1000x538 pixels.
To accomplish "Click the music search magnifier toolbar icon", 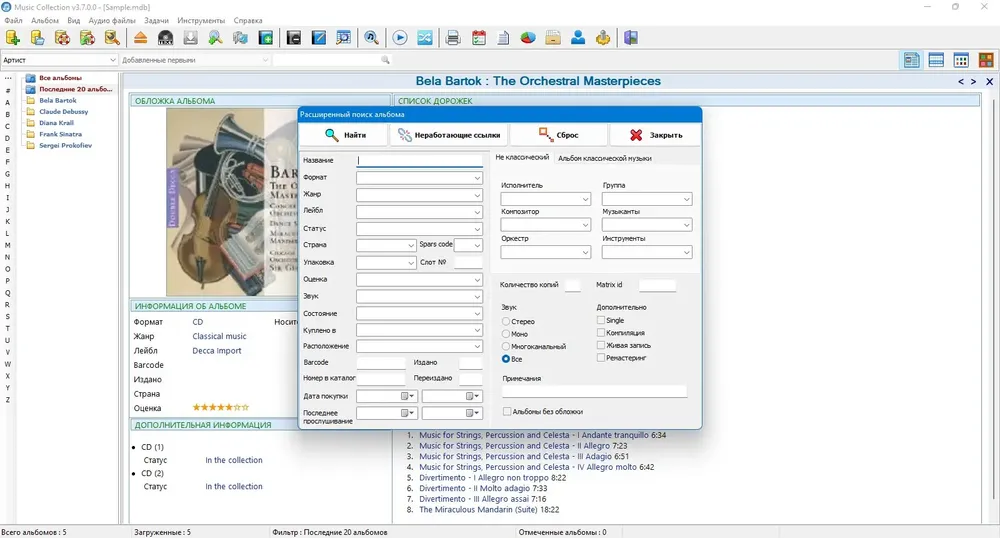I will (371, 38).
